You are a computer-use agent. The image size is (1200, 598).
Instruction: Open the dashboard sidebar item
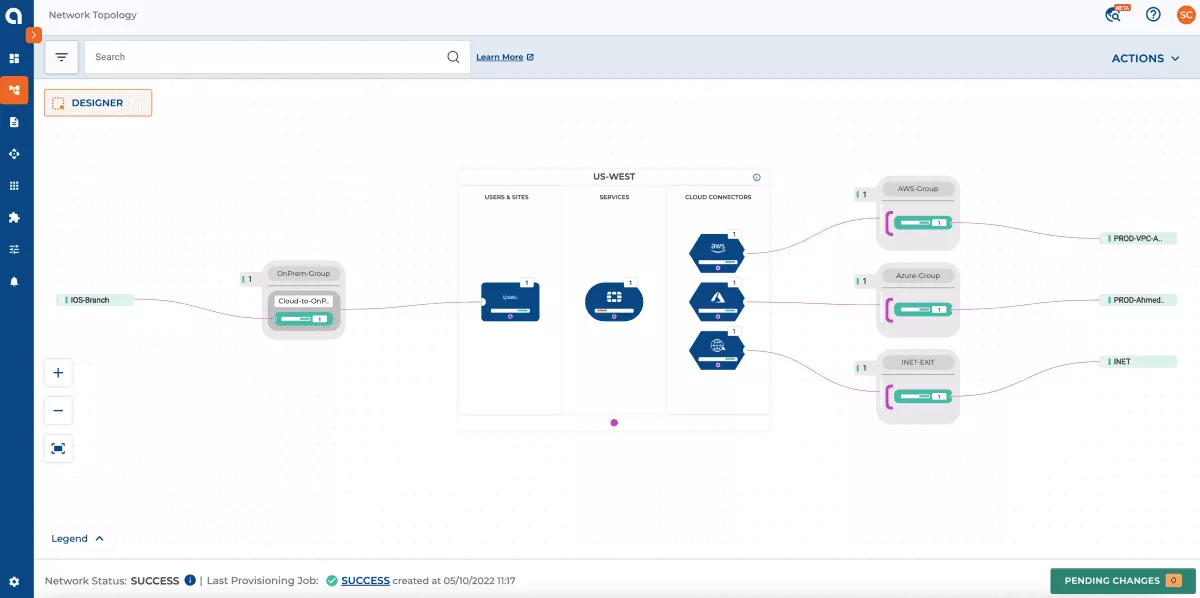[x=14, y=59]
